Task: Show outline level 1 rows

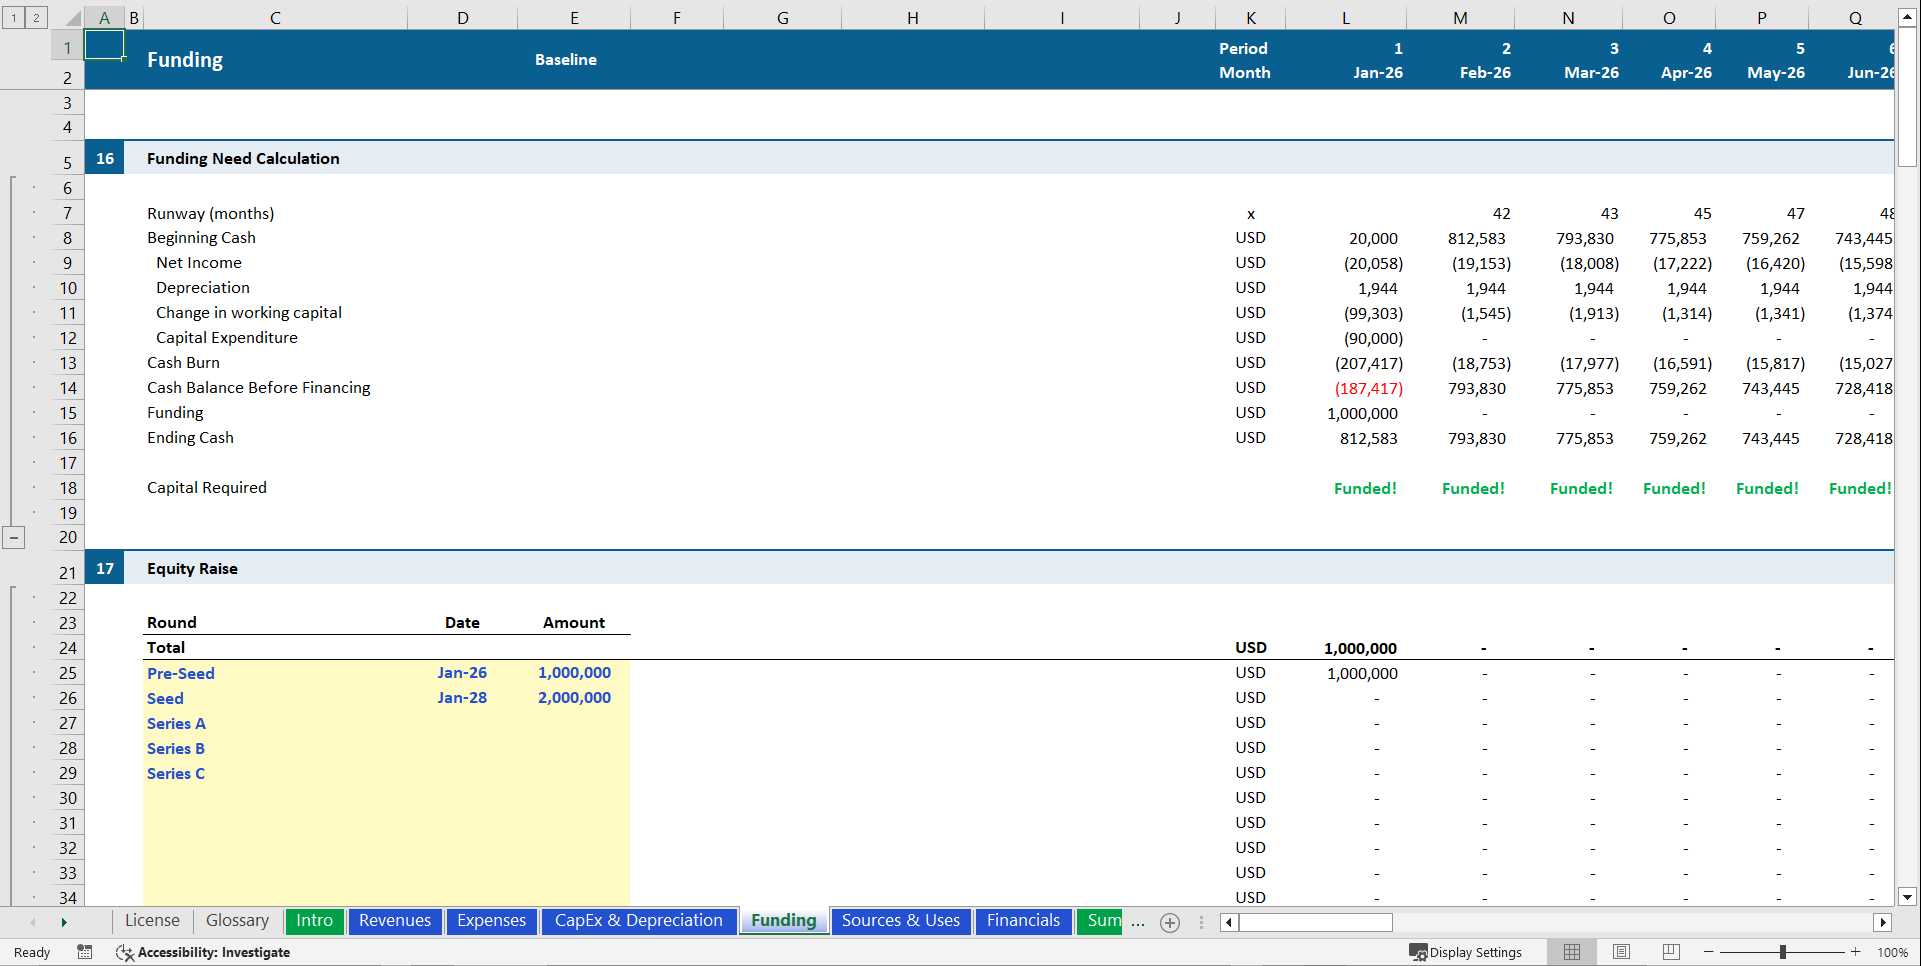Action: tap(13, 17)
